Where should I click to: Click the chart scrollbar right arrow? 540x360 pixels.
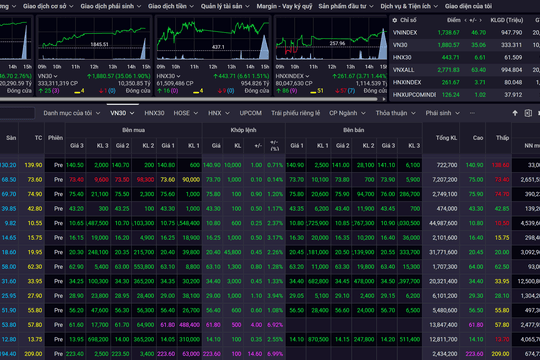click(x=384, y=99)
